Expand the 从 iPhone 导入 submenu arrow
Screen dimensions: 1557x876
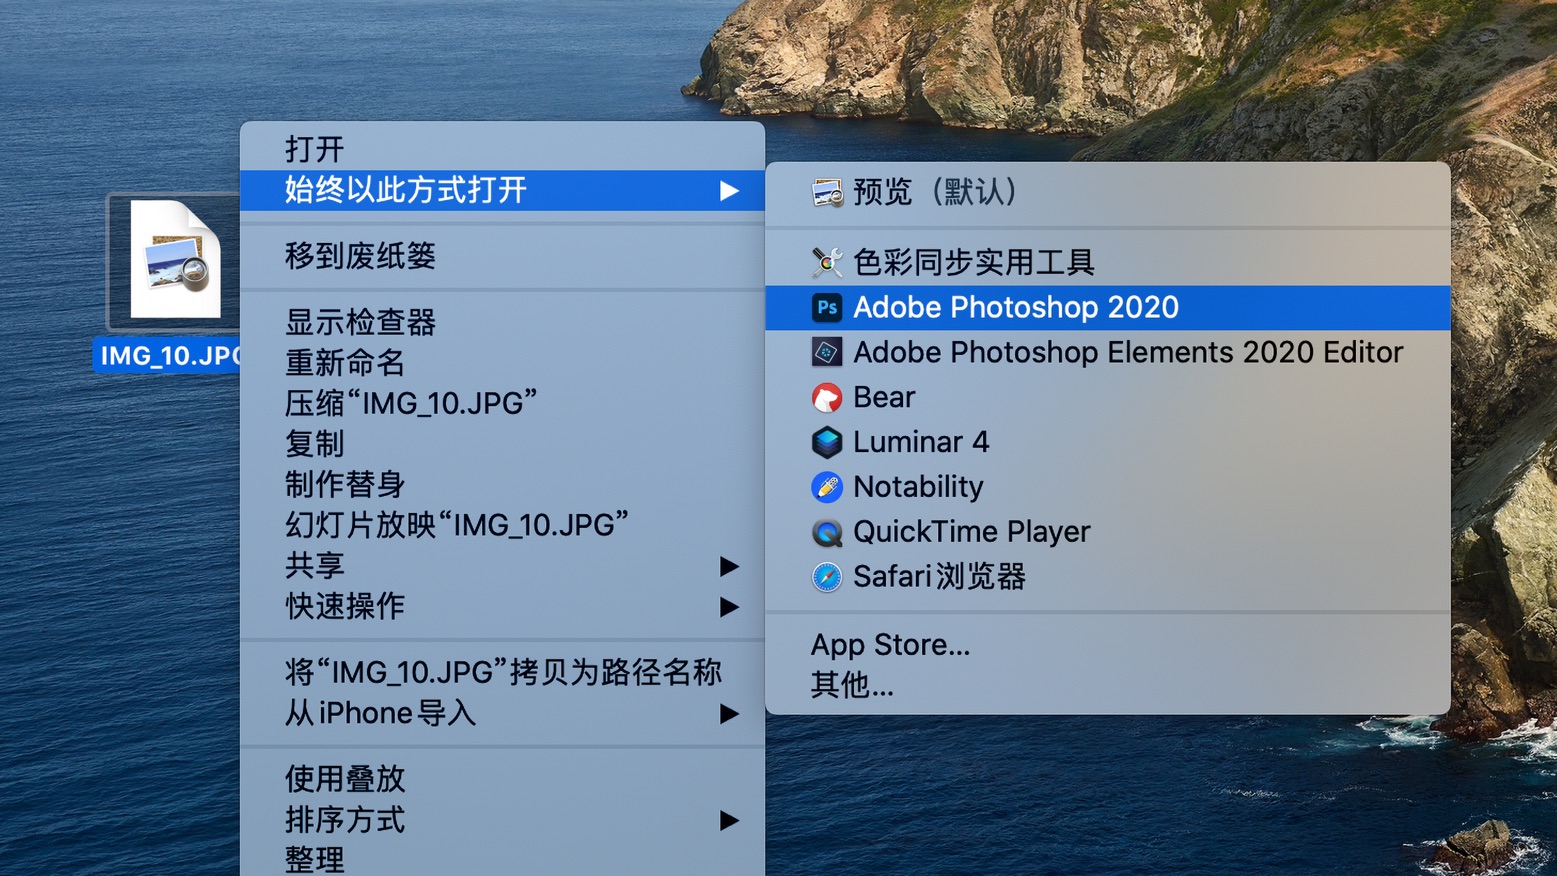click(729, 714)
